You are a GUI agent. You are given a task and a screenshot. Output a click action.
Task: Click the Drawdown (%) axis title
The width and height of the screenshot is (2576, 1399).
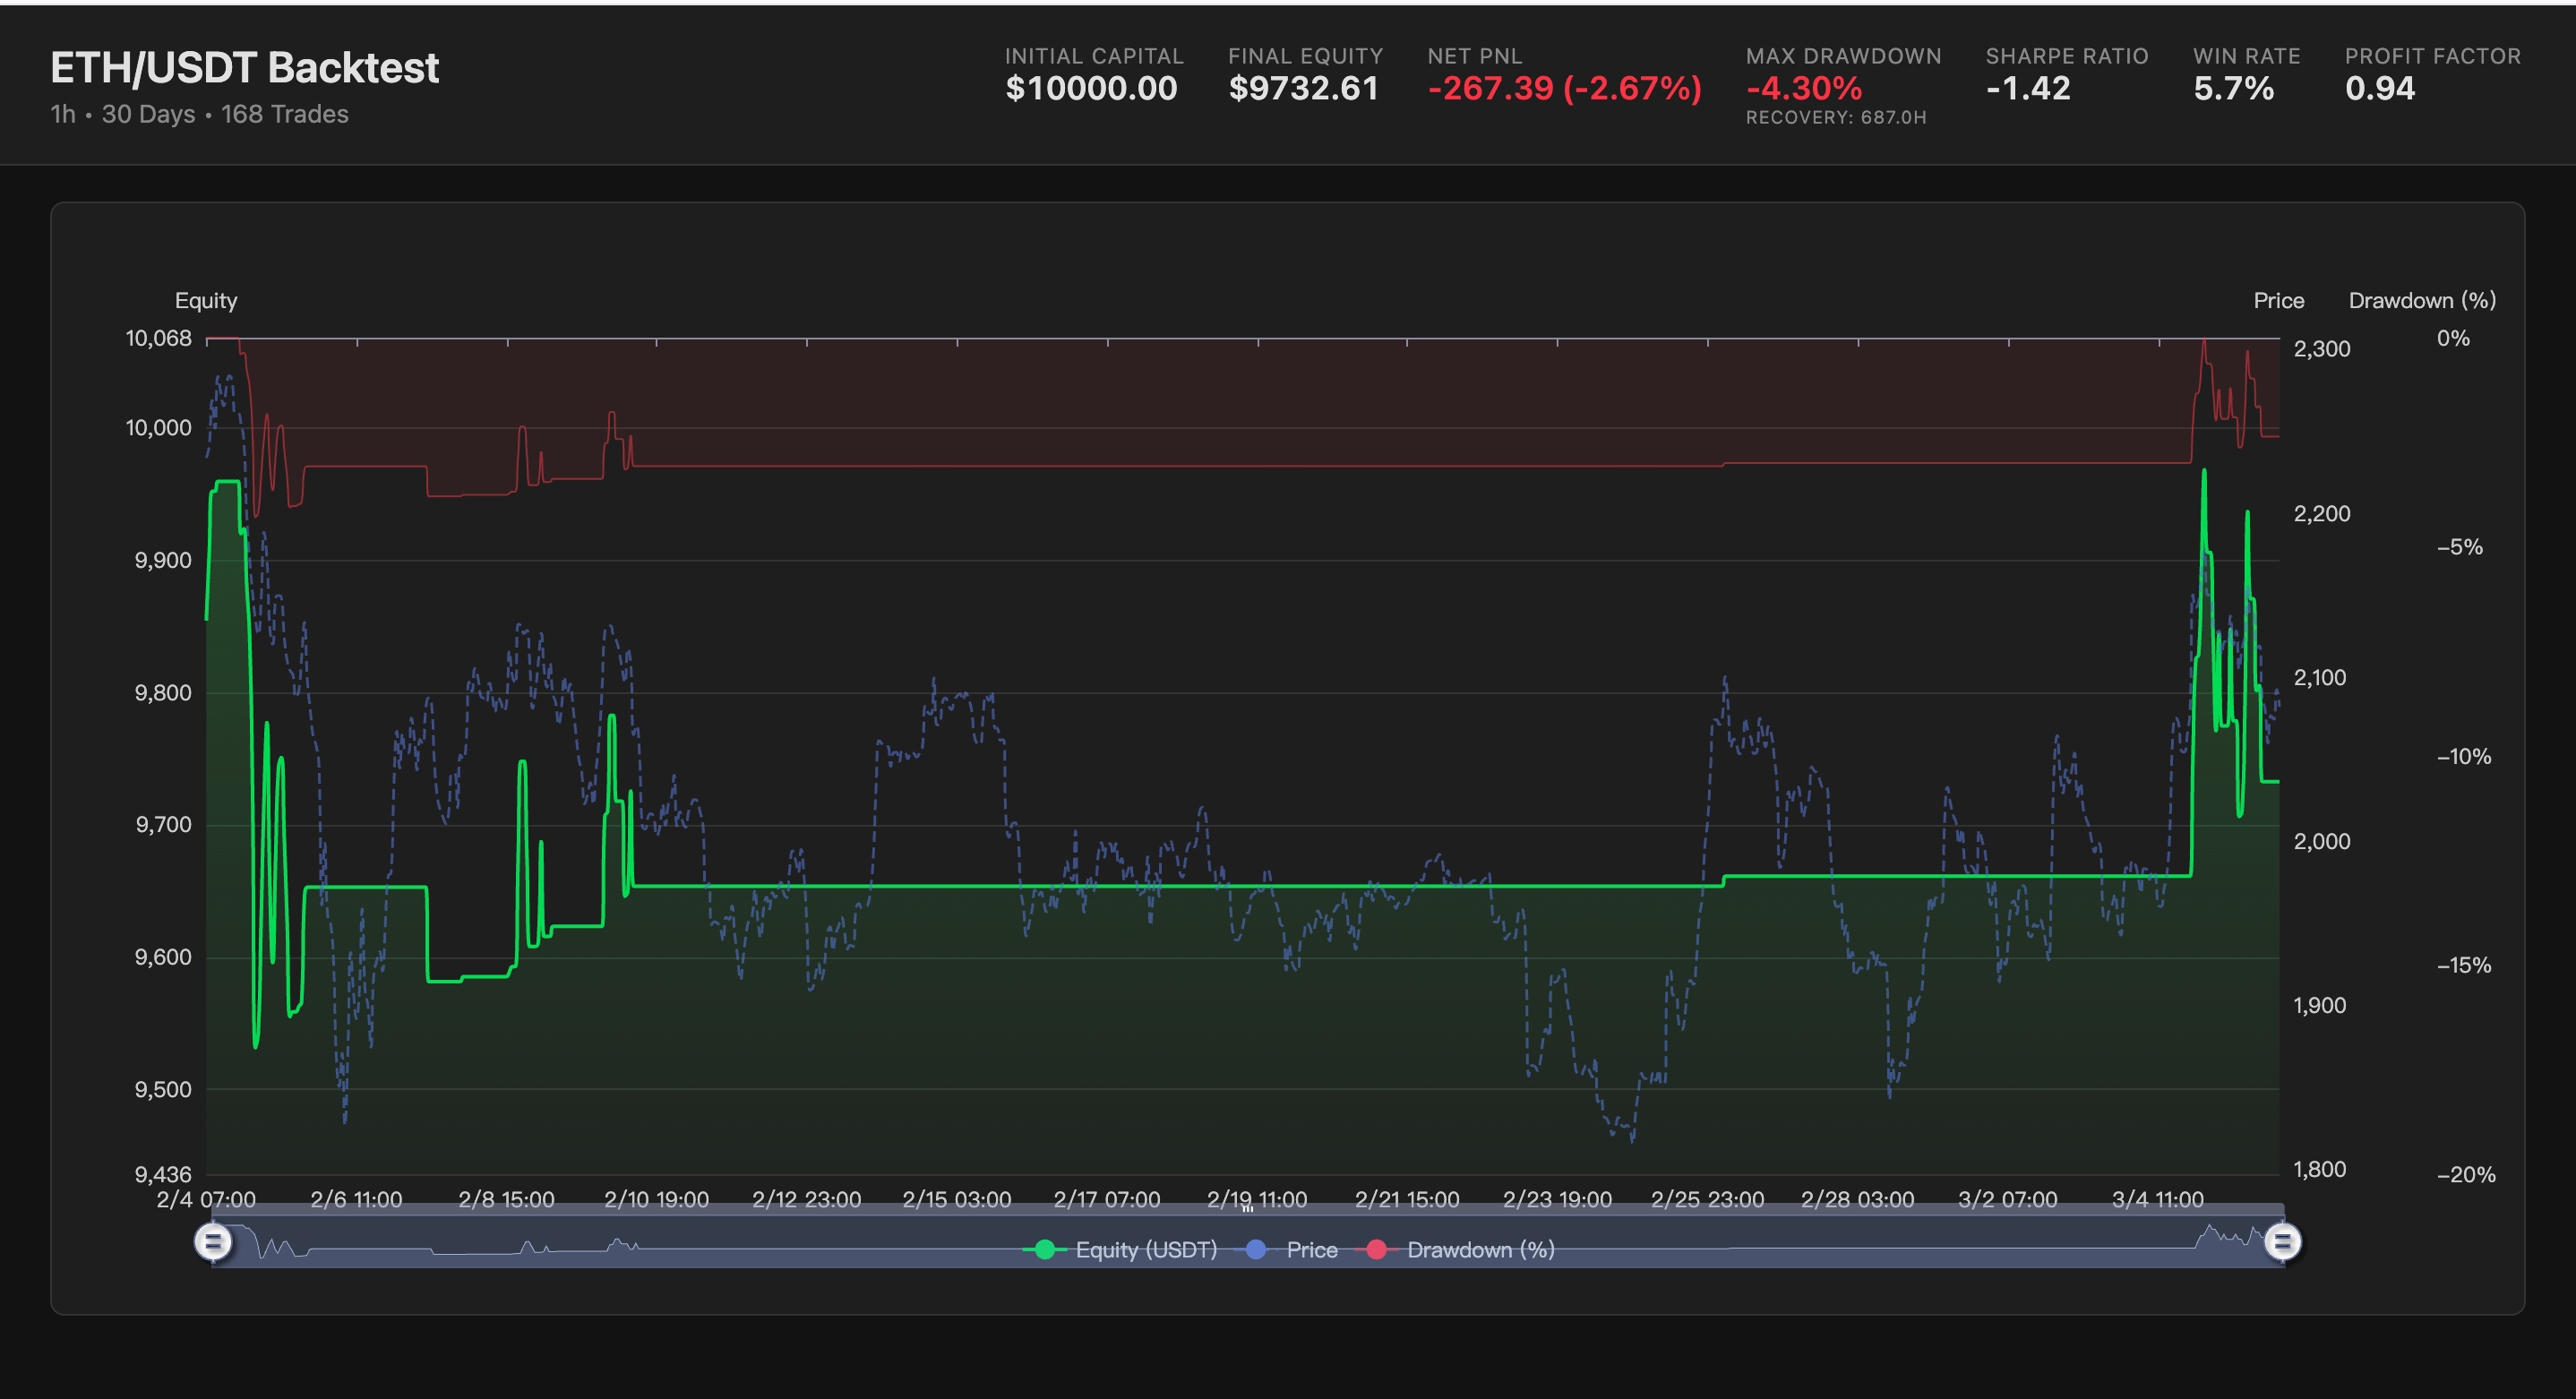click(2421, 301)
